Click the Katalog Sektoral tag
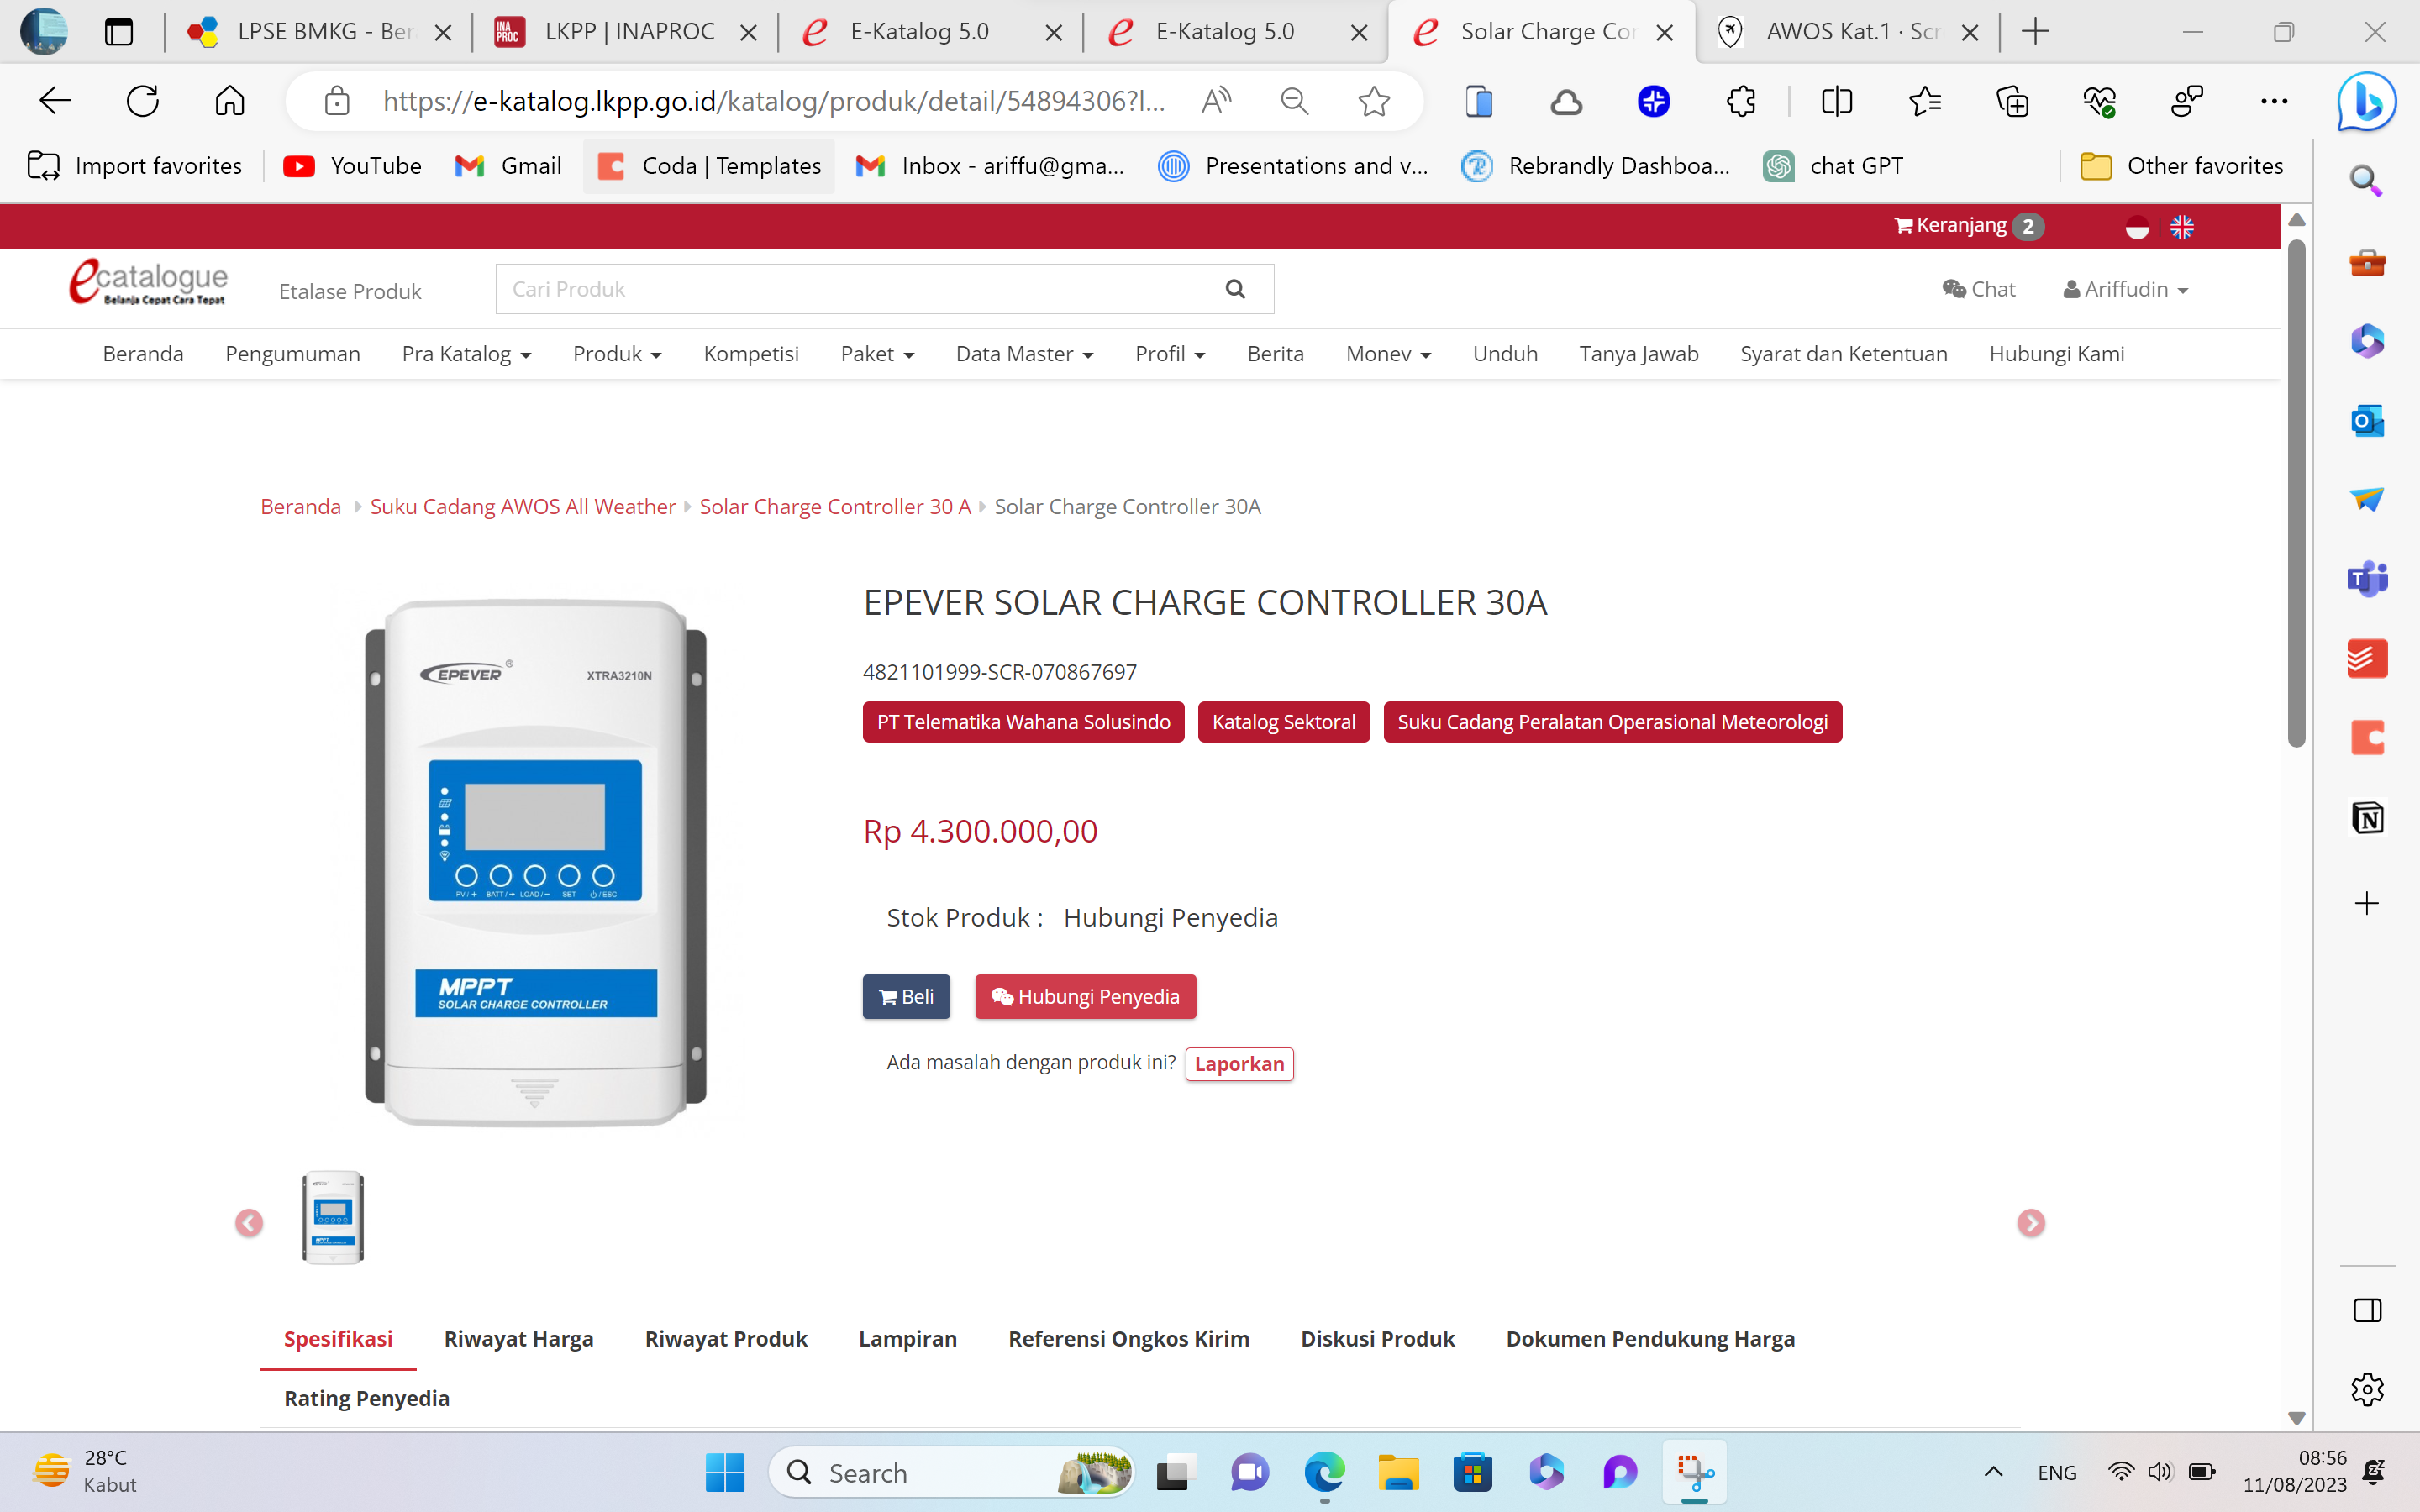 click(x=1283, y=722)
